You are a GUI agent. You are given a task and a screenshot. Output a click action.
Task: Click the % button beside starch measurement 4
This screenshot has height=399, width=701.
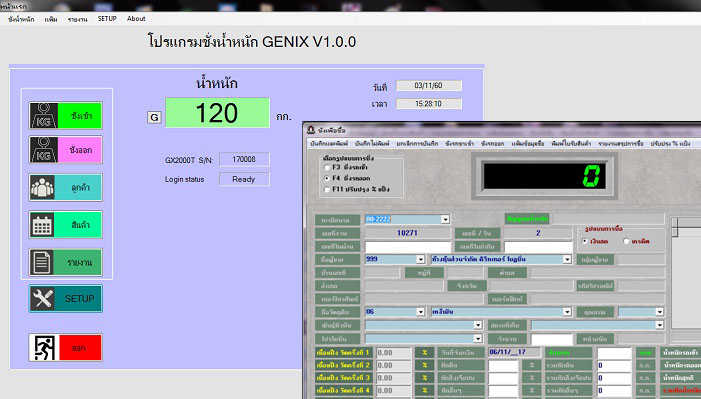[424, 391]
